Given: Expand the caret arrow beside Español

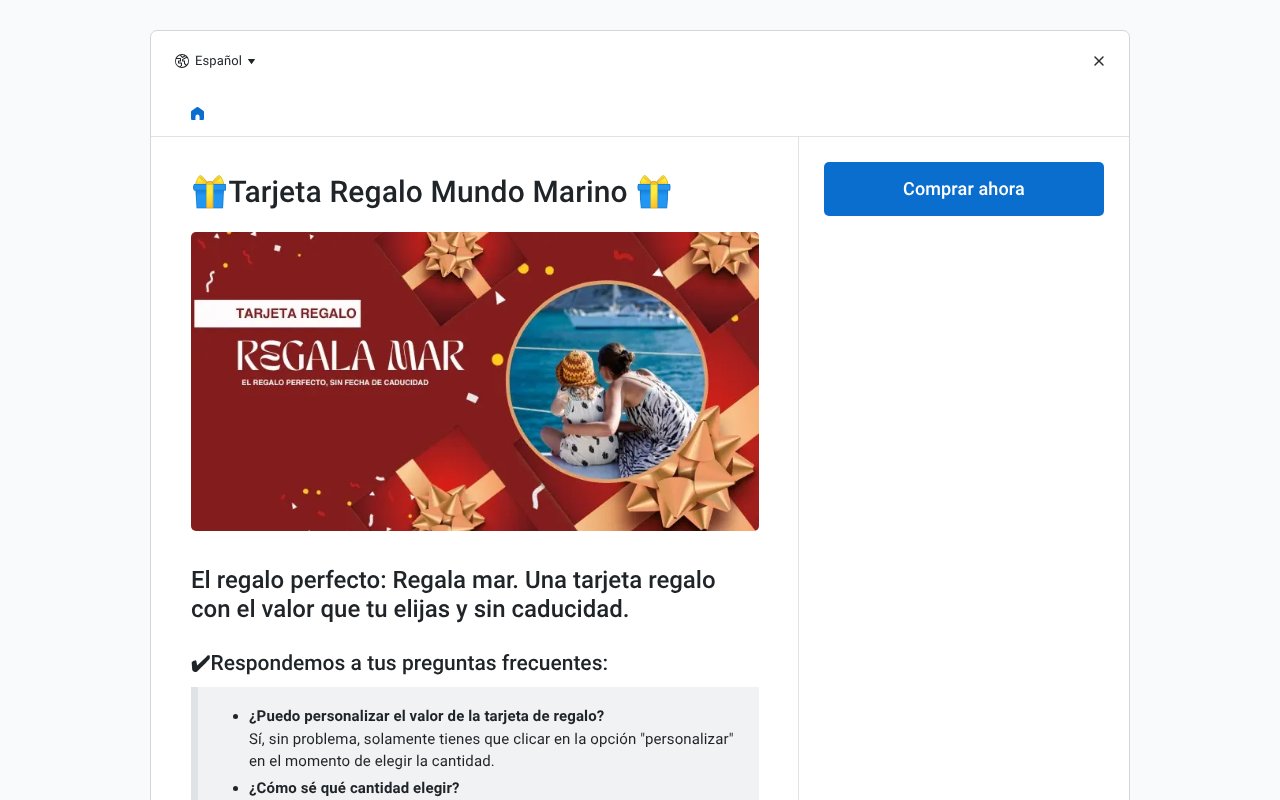Looking at the screenshot, I should 251,61.
